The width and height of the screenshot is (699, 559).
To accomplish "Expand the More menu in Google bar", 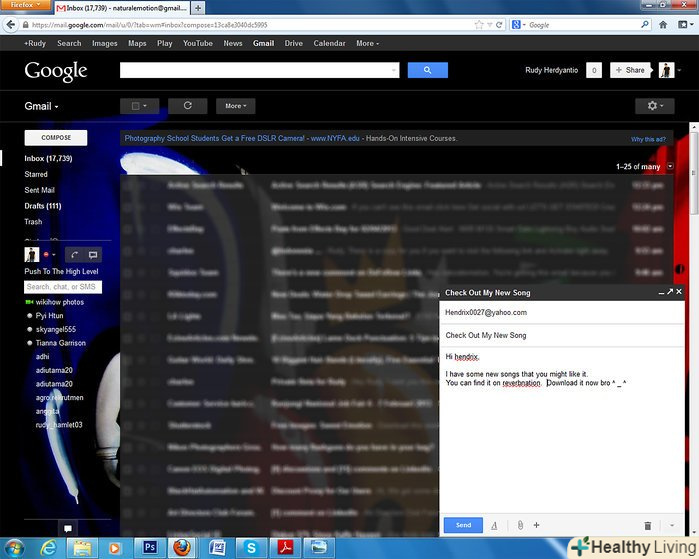I will coord(367,43).
